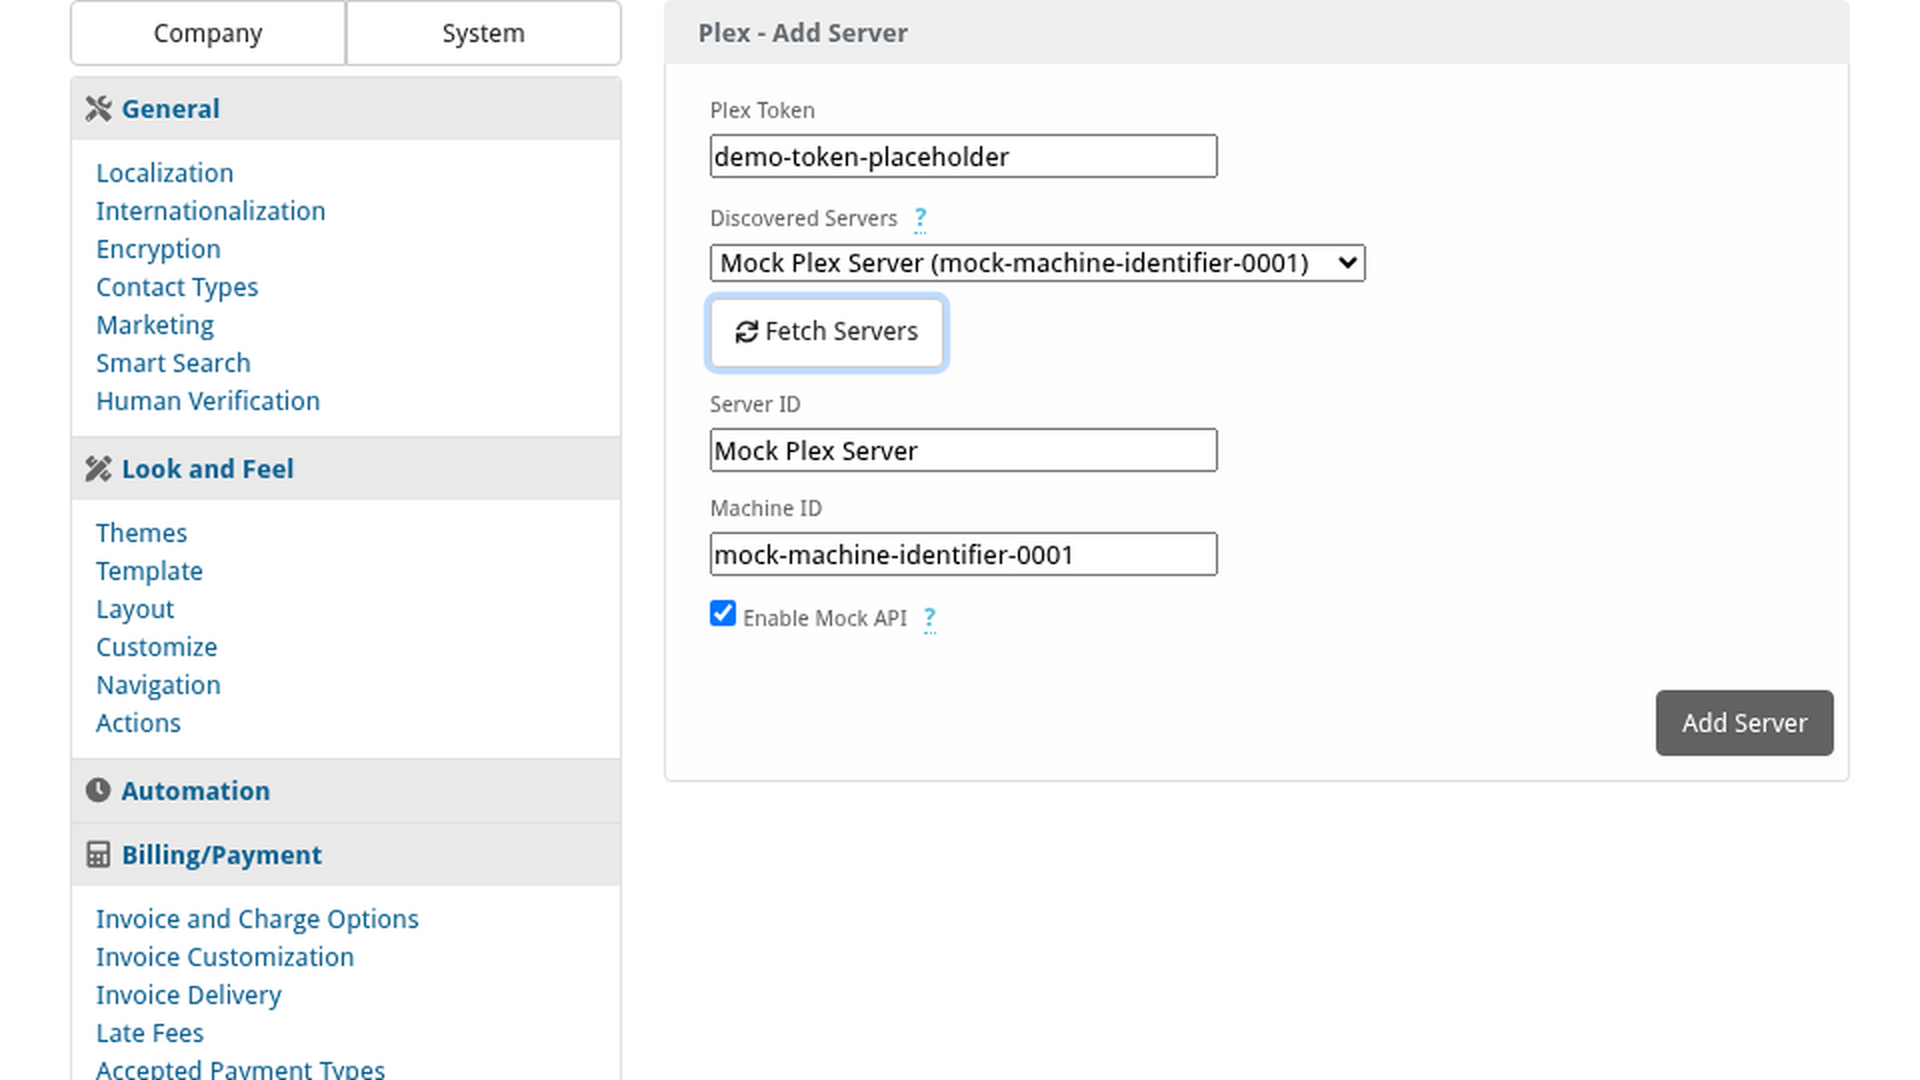Open Human Verification settings

click(x=208, y=401)
